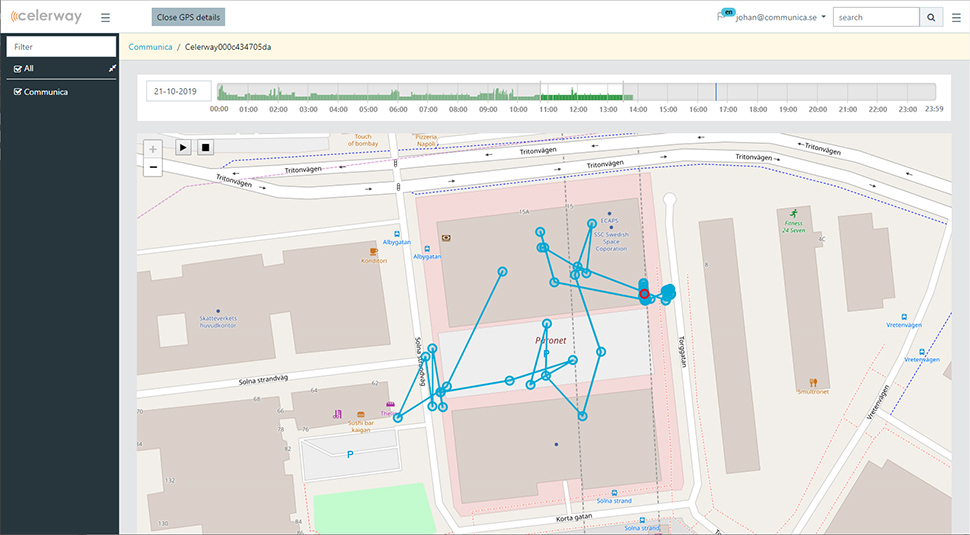Click the Konditori cafe icon
This screenshot has height=535, width=970.
(x=374, y=252)
